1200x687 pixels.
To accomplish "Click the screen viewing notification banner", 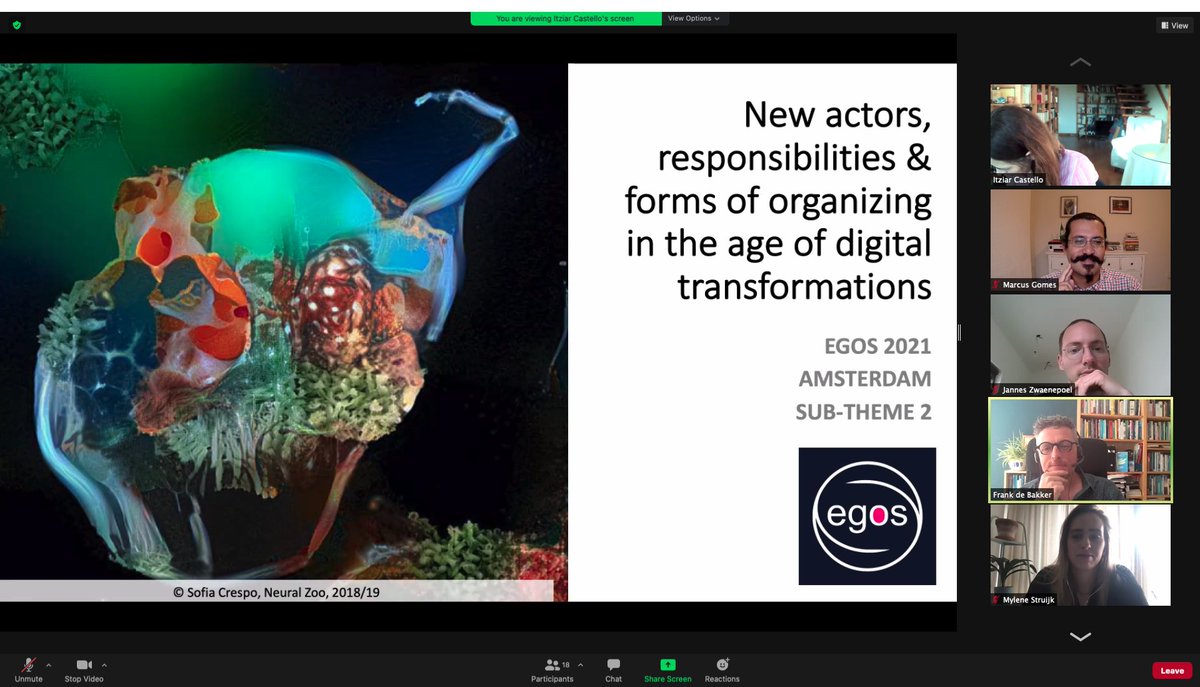I will [566, 18].
